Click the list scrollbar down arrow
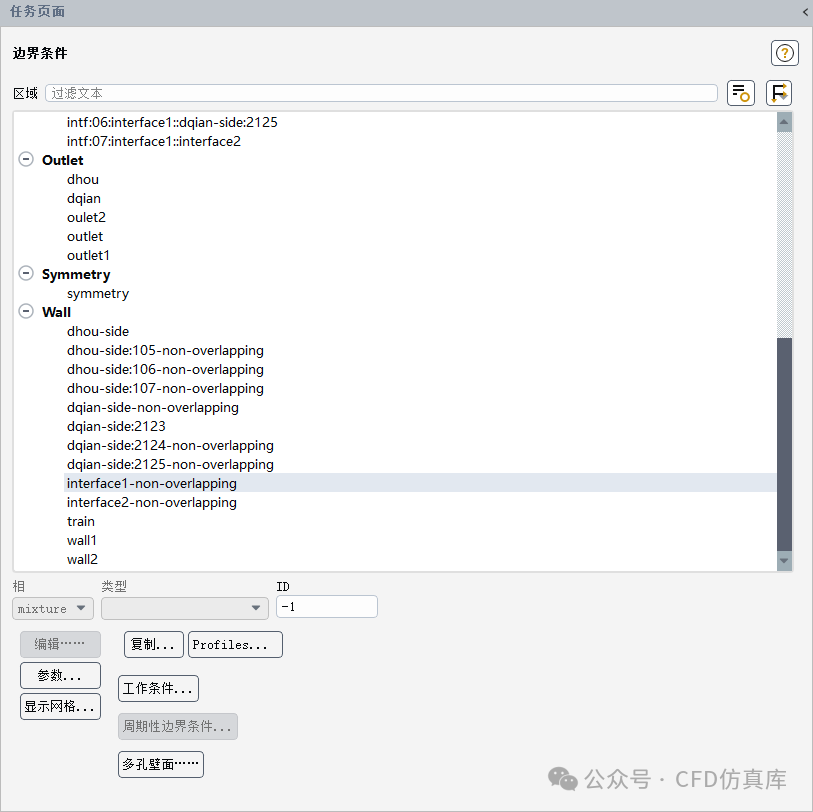 784,561
